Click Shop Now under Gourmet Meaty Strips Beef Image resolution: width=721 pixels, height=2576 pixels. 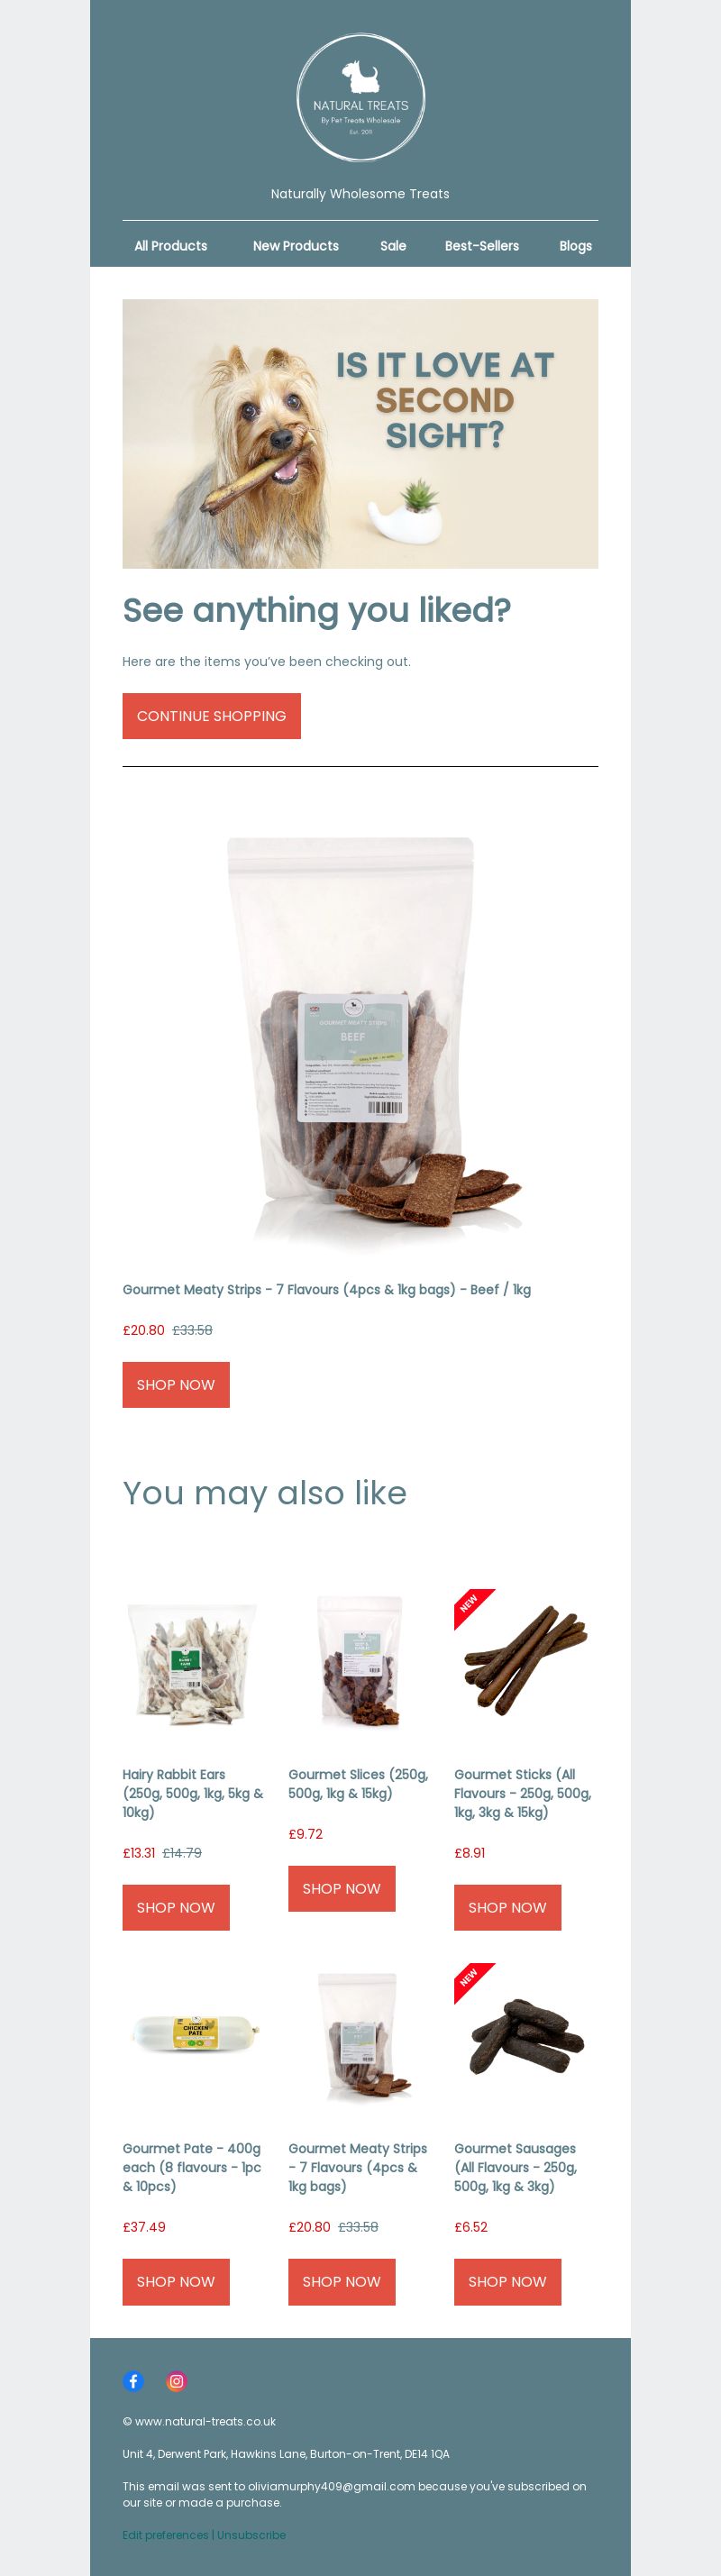tap(176, 1385)
